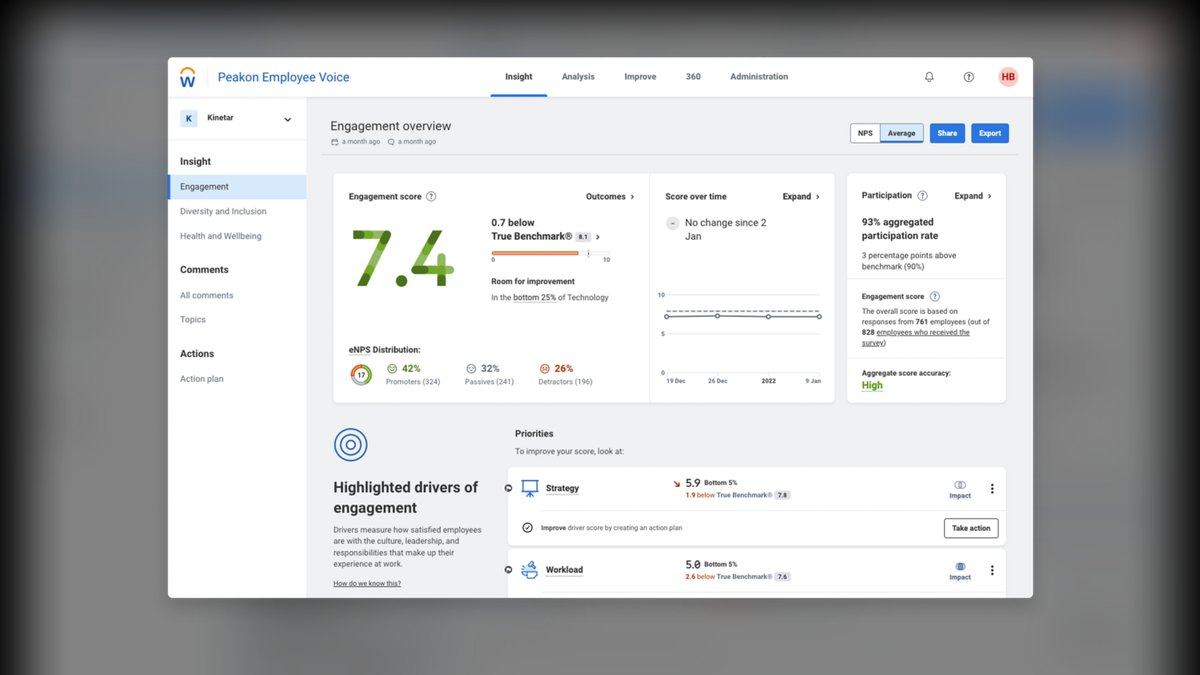Screen dimensions: 1200x675
Task: Click '93% aggregated participation rate' text
Action: coord(898,229)
